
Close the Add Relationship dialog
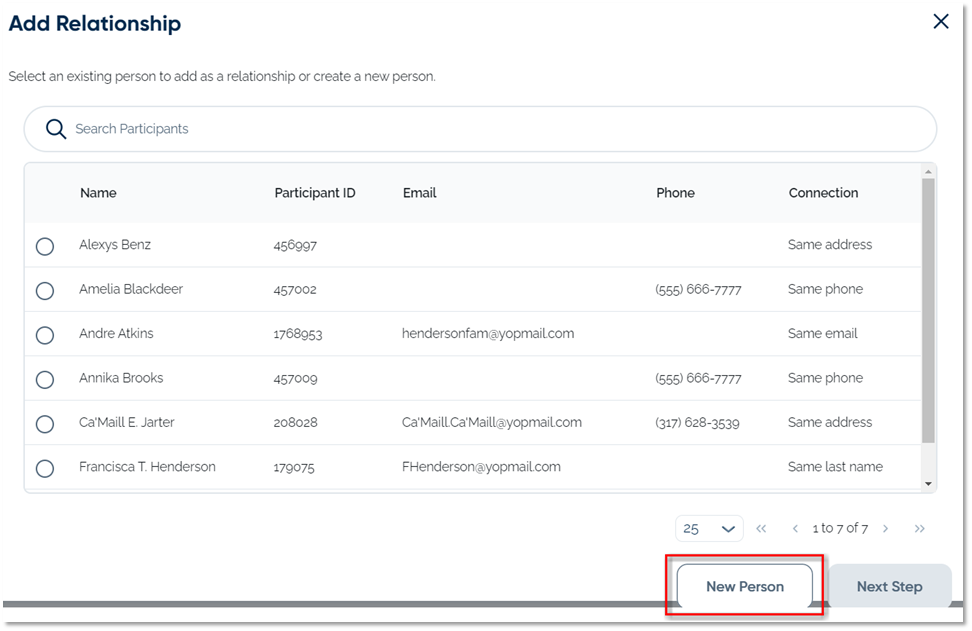tap(940, 22)
